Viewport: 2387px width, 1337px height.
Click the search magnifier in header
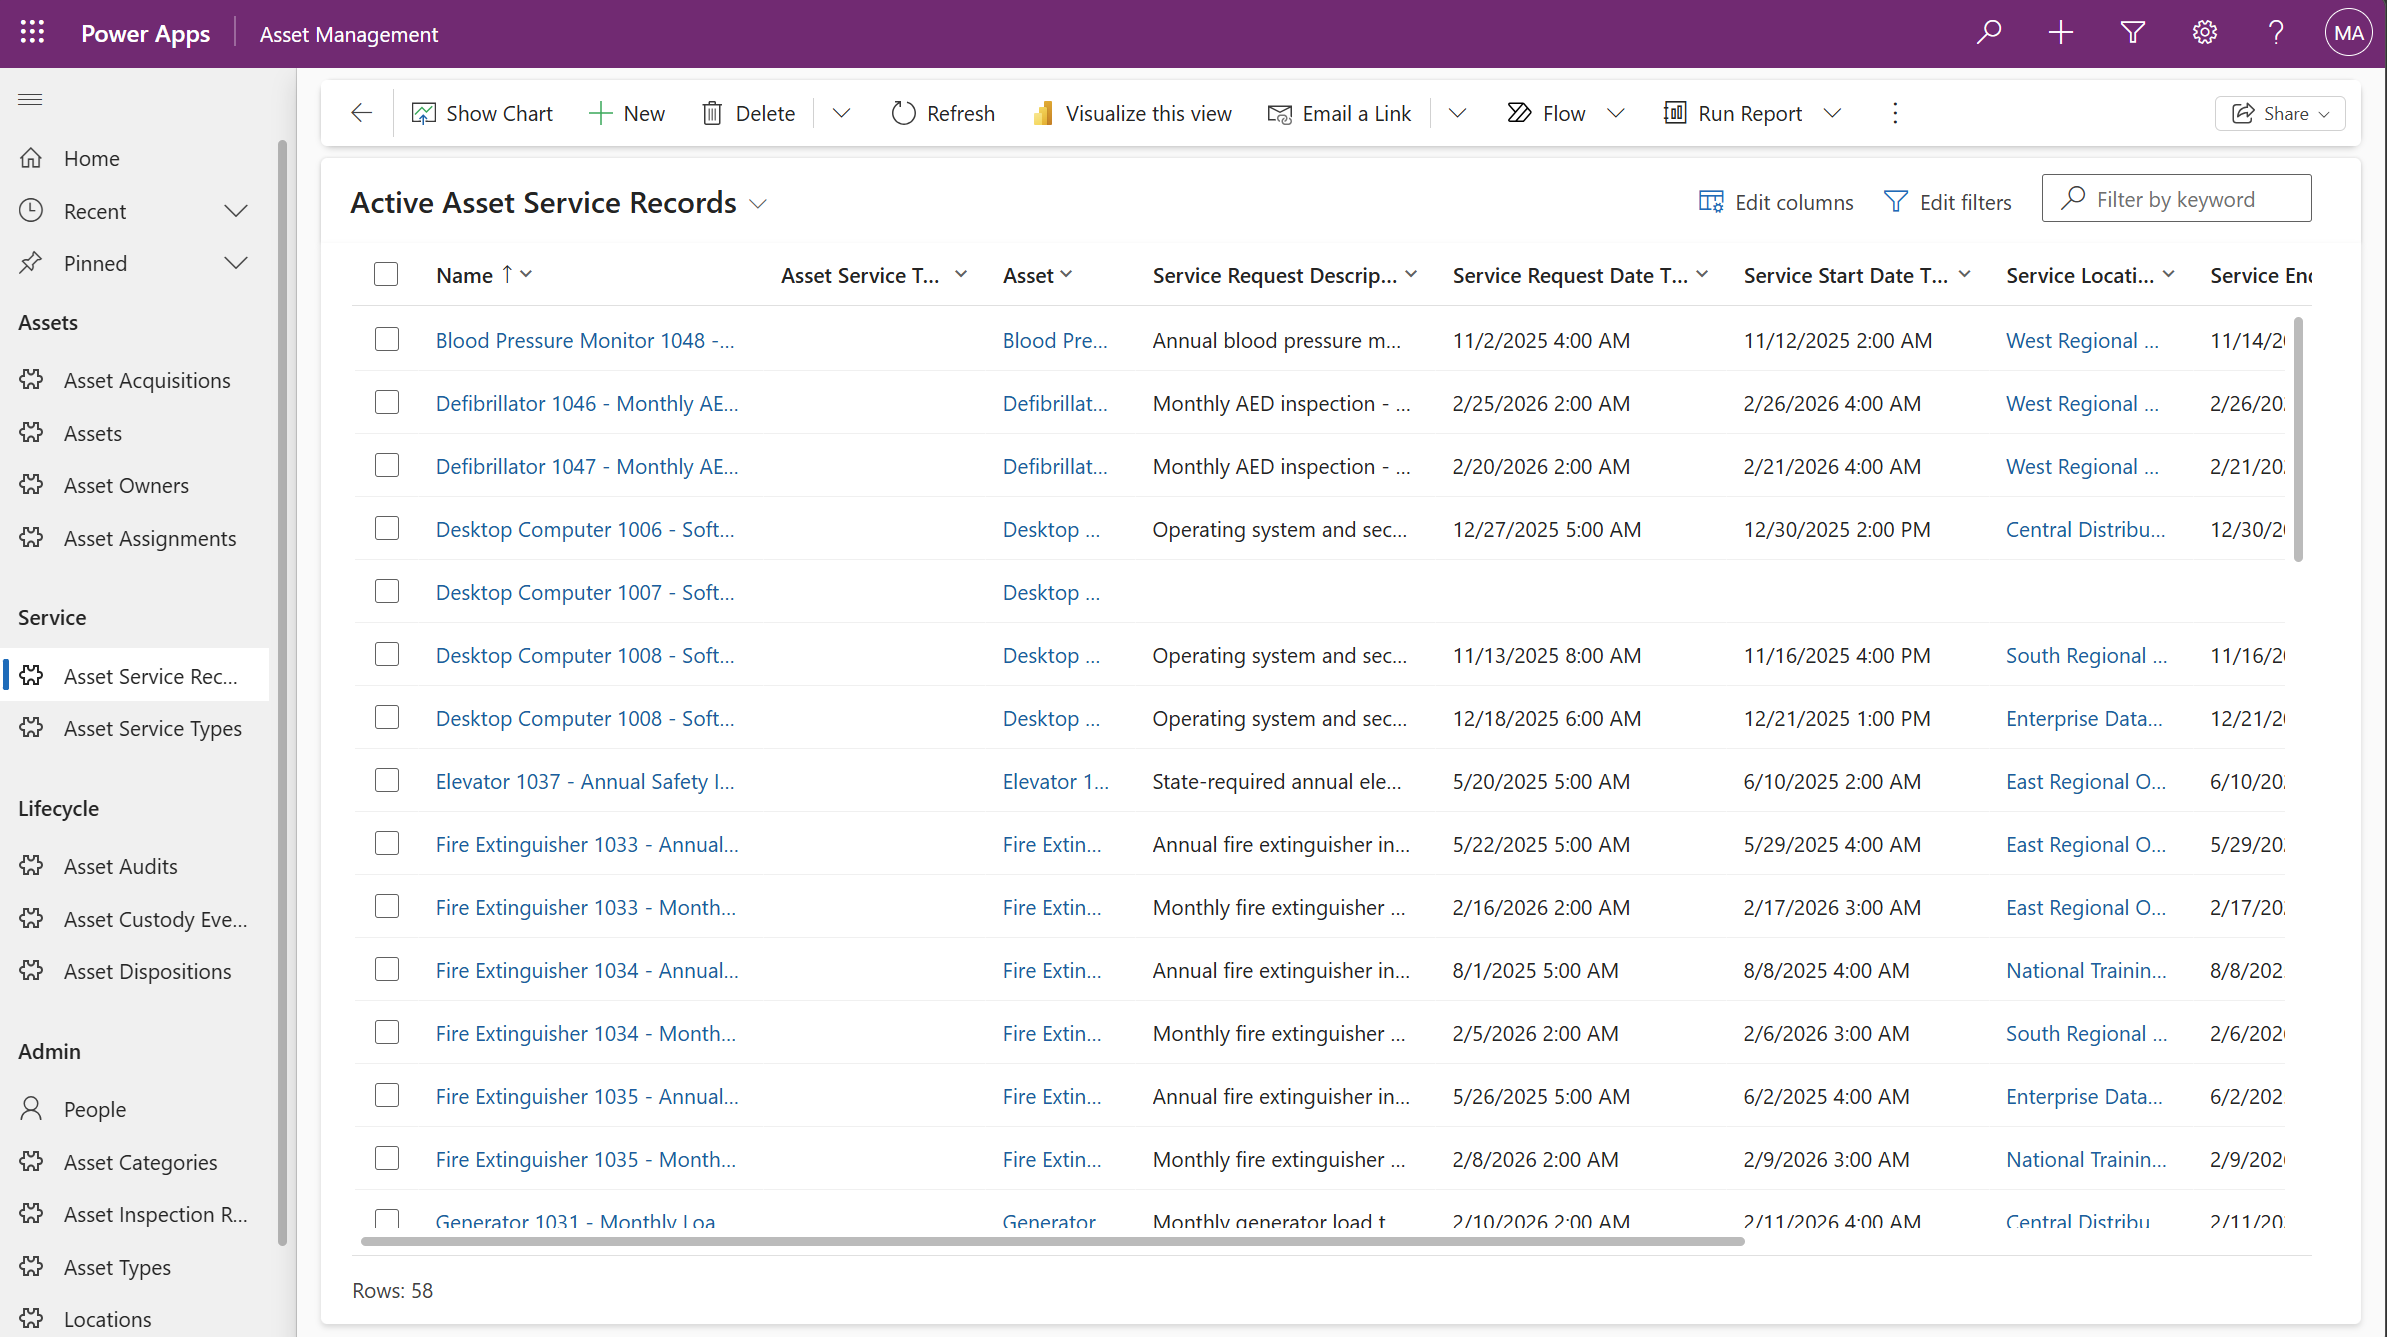tap(1989, 33)
